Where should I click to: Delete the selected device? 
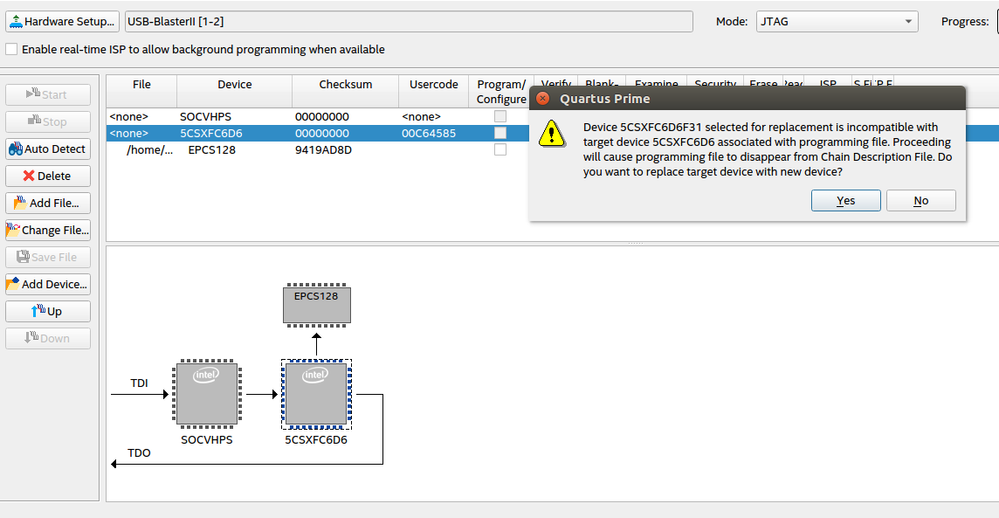coord(48,176)
